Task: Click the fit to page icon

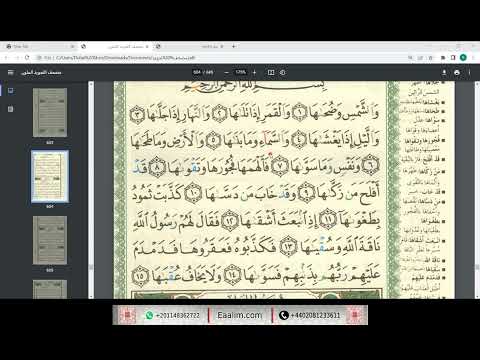Action: pyautogui.click(x=271, y=72)
